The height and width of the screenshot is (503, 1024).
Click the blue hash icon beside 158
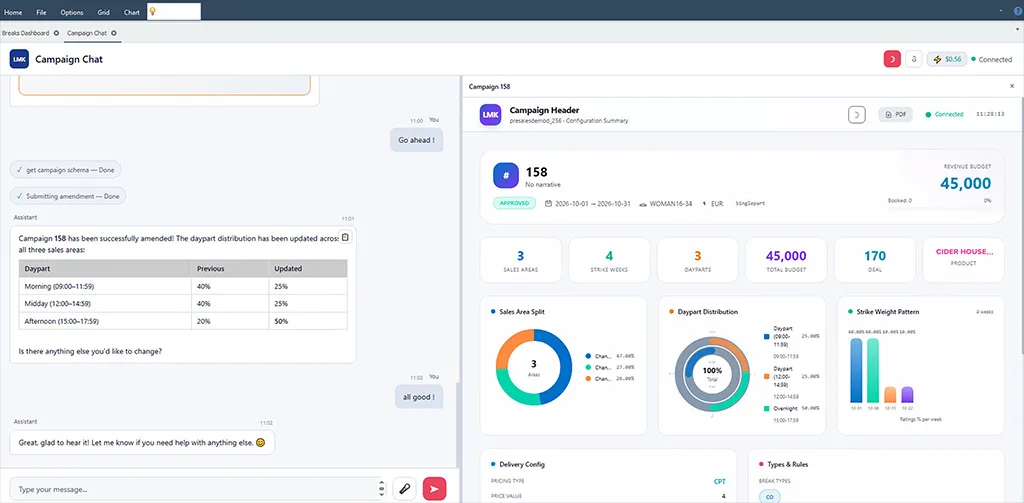(505, 176)
